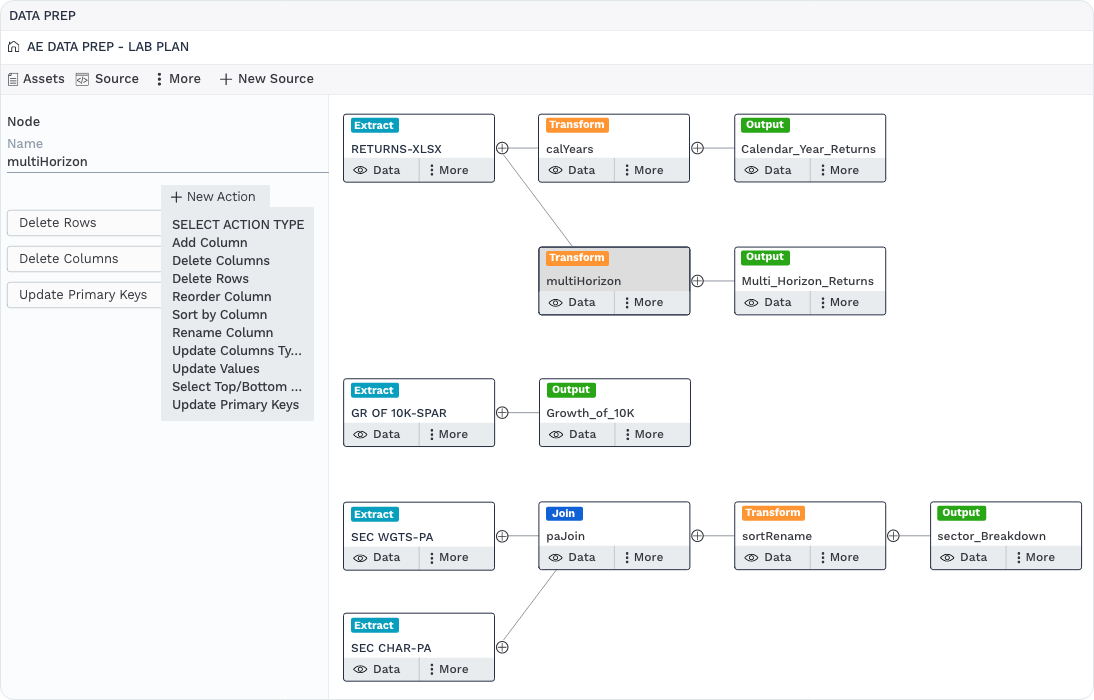The width and height of the screenshot is (1094, 700).
Task: Open the toolbar More menu
Action: pyautogui.click(x=178, y=79)
